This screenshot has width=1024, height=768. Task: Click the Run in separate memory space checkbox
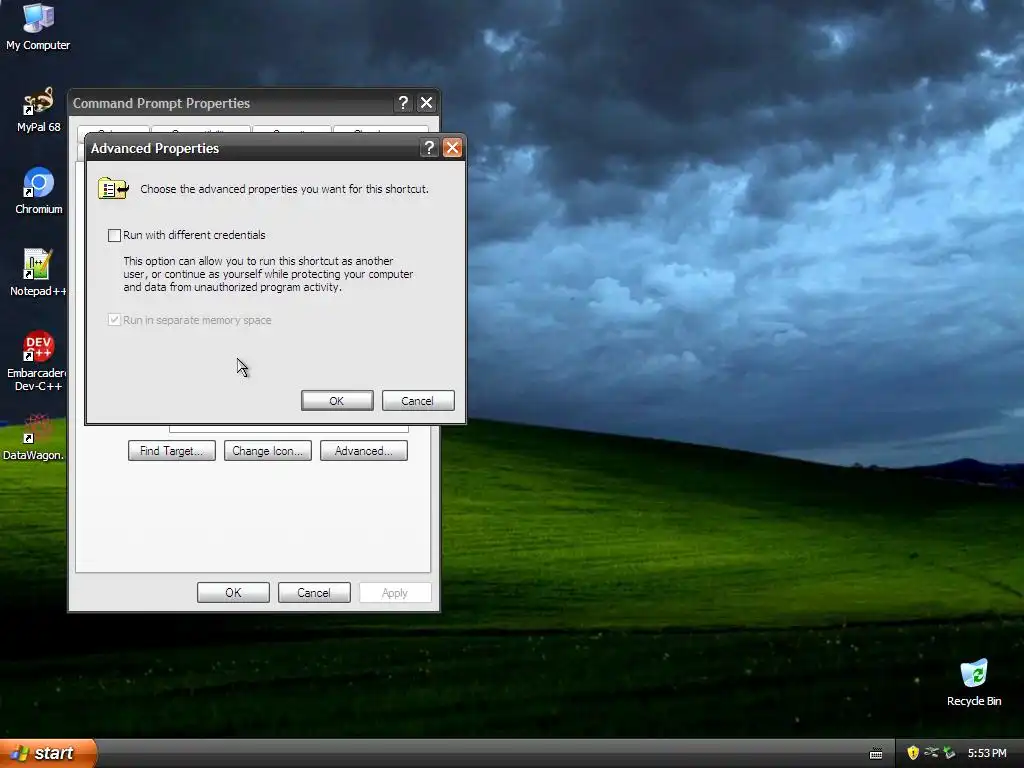(114, 320)
